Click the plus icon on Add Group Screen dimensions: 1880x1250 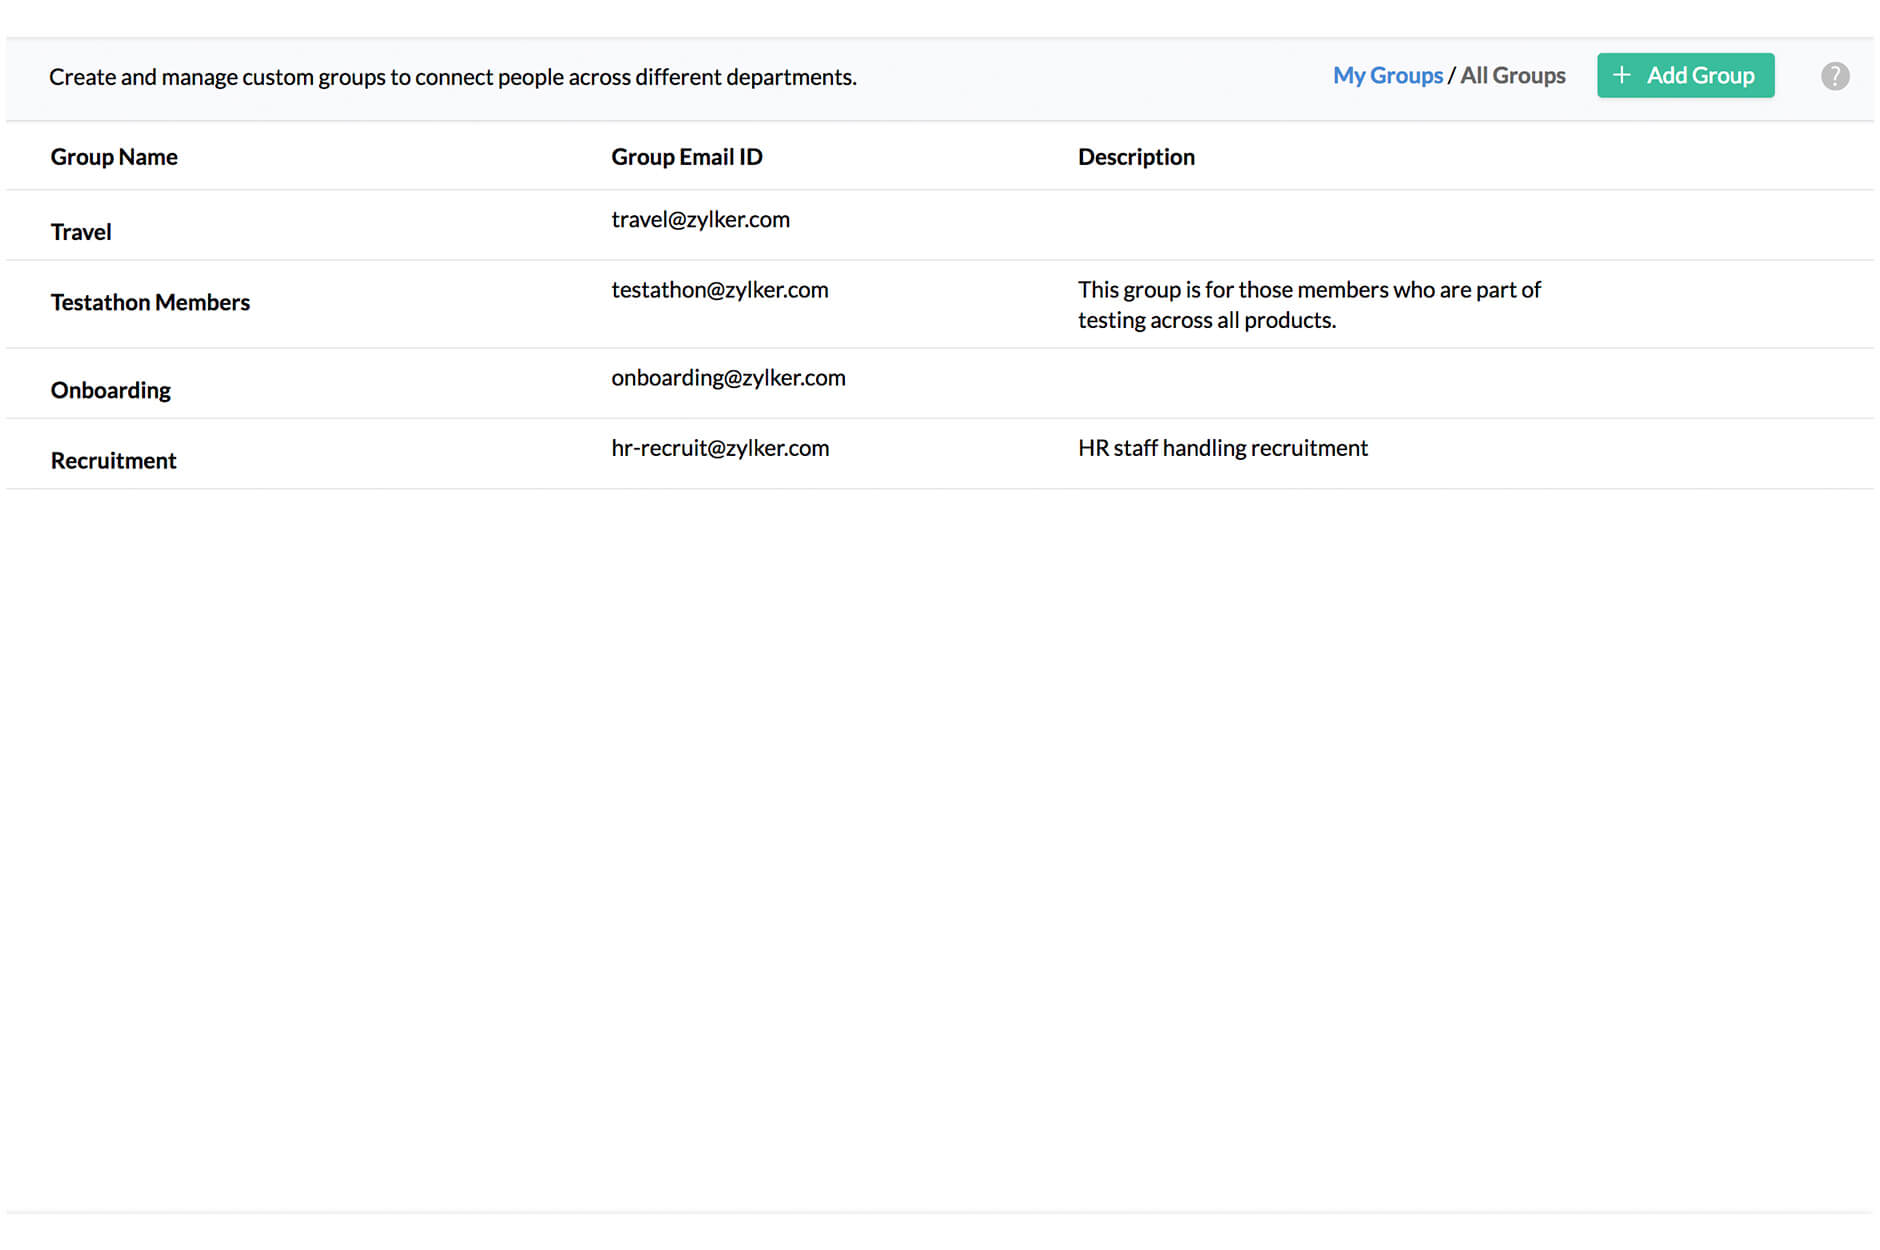click(x=1622, y=75)
